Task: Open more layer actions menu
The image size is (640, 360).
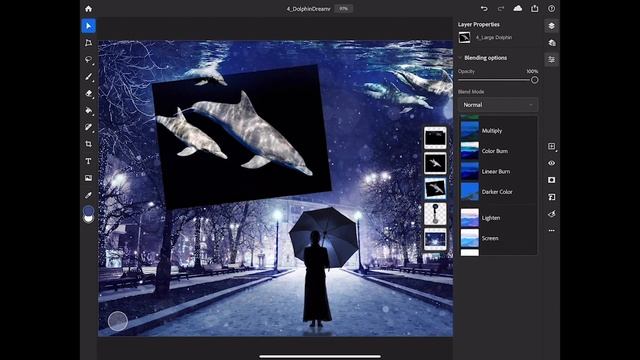Action: (x=551, y=231)
